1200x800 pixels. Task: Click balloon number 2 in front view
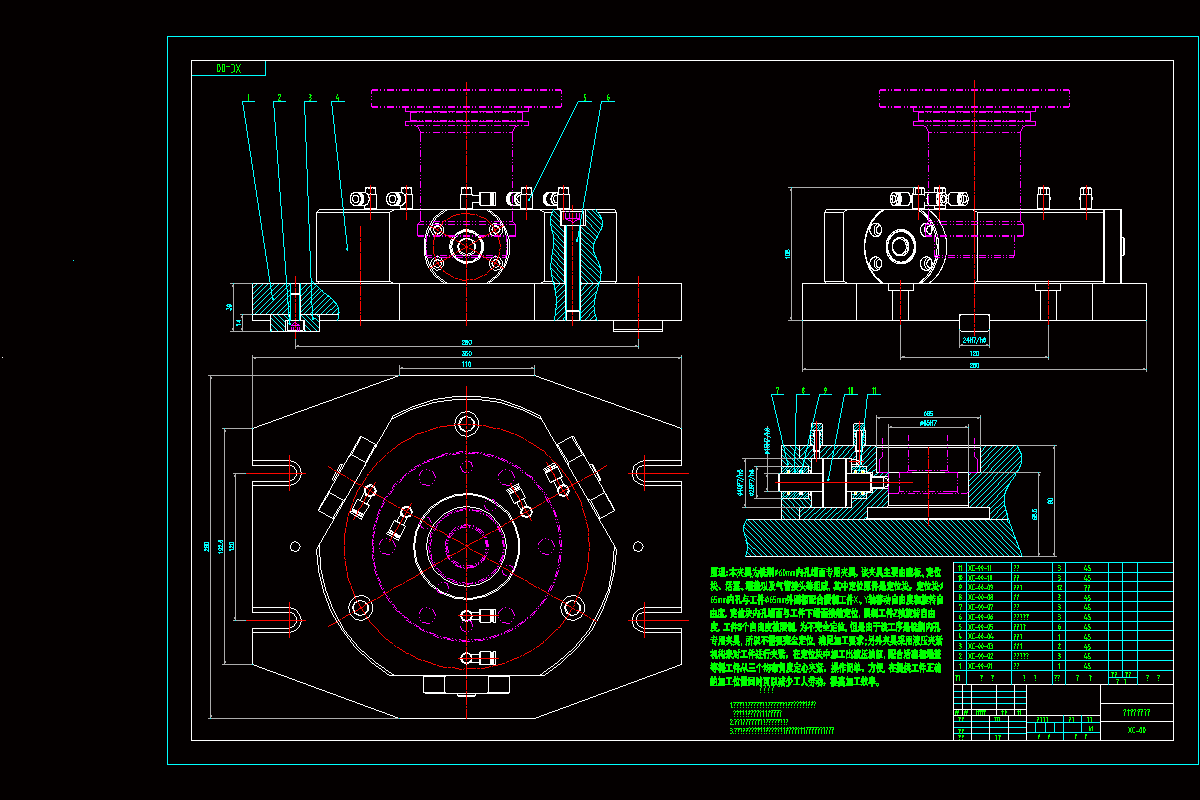coord(280,98)
